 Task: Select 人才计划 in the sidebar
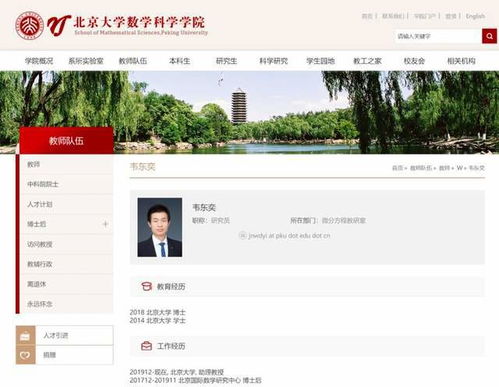coord(67,204)
